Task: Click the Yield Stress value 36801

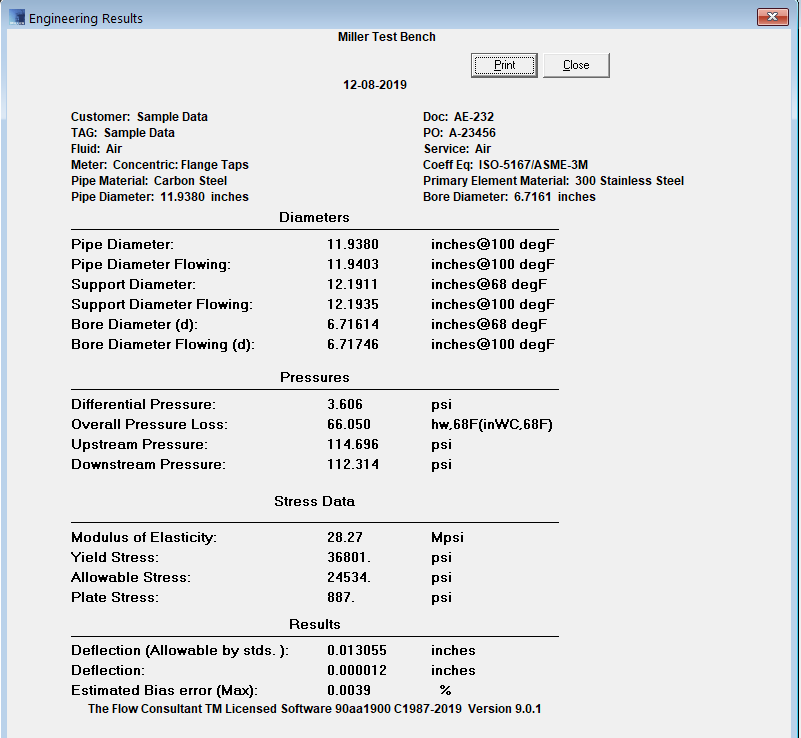Action: (348, 557)
